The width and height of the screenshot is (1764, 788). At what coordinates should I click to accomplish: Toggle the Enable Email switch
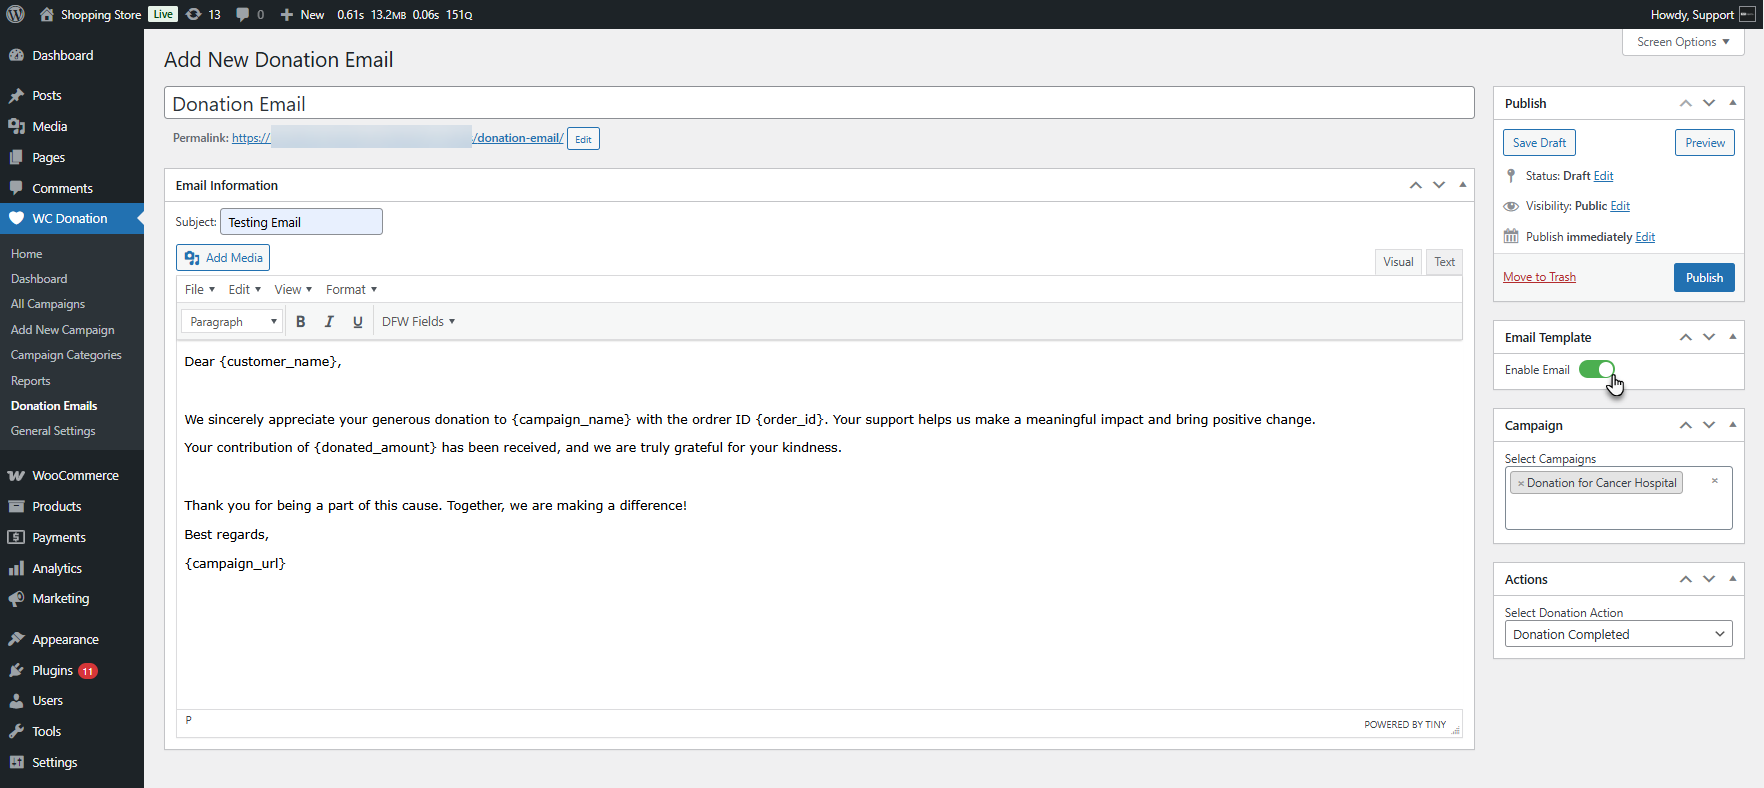tap(1596, 370)
